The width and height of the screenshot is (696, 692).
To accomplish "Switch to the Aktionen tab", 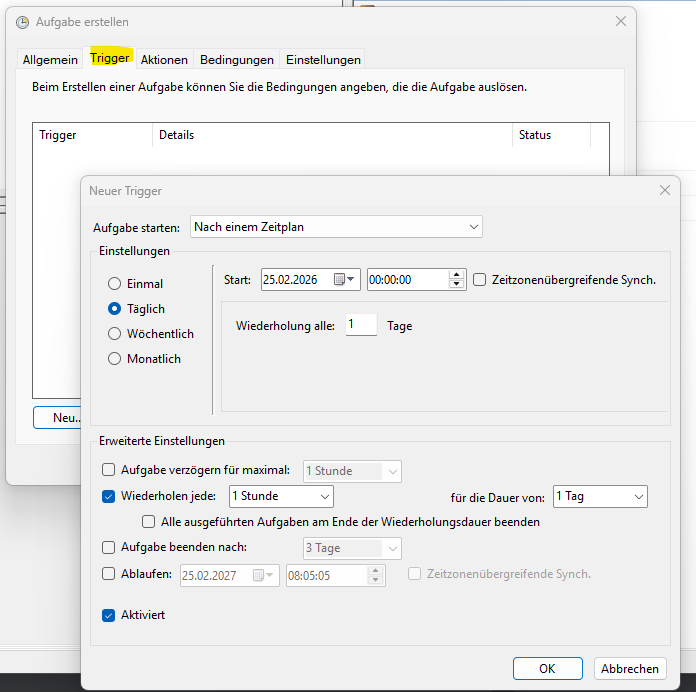I will [x=164, y=59].
